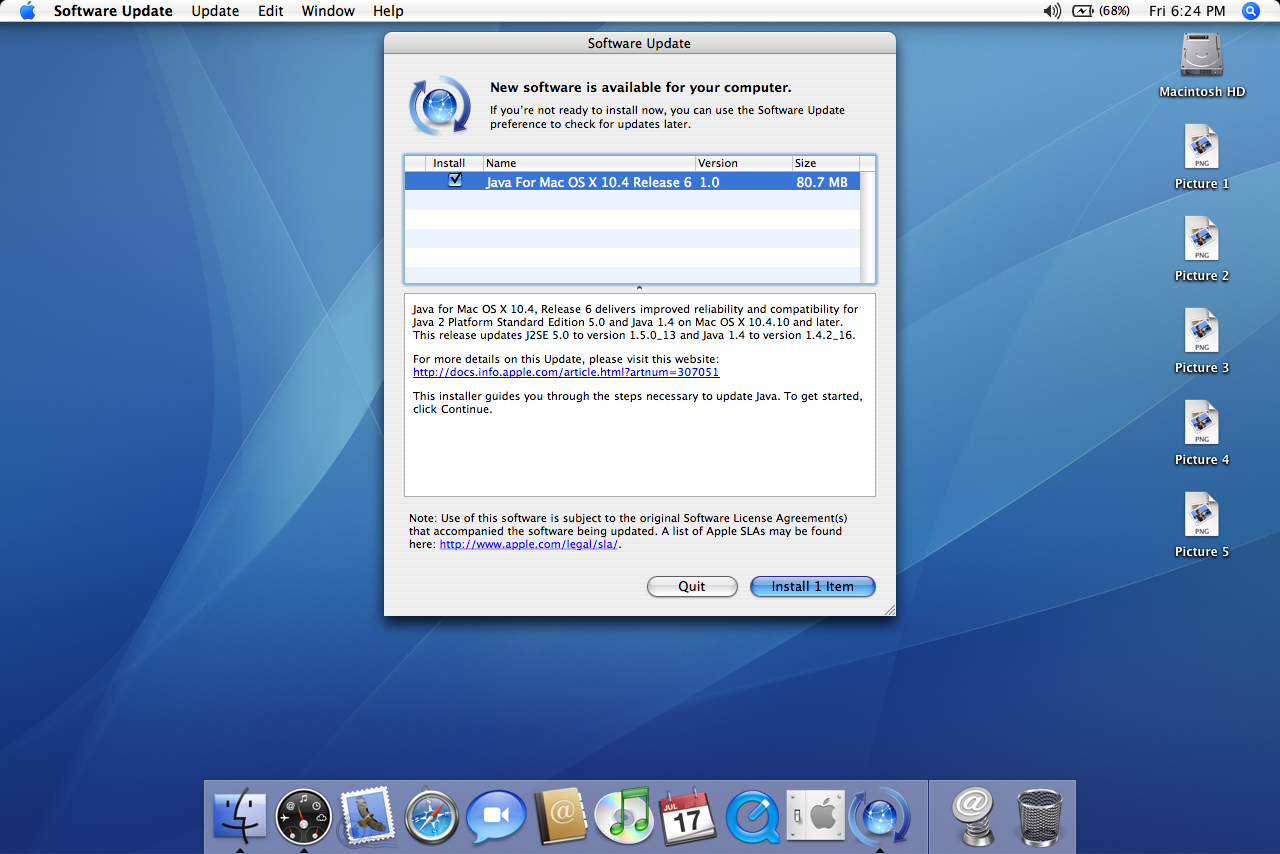The width and height of the screenshot is (1280, 854).
Task: Click Software Update icon in the Dock
Action: point(880,816)
